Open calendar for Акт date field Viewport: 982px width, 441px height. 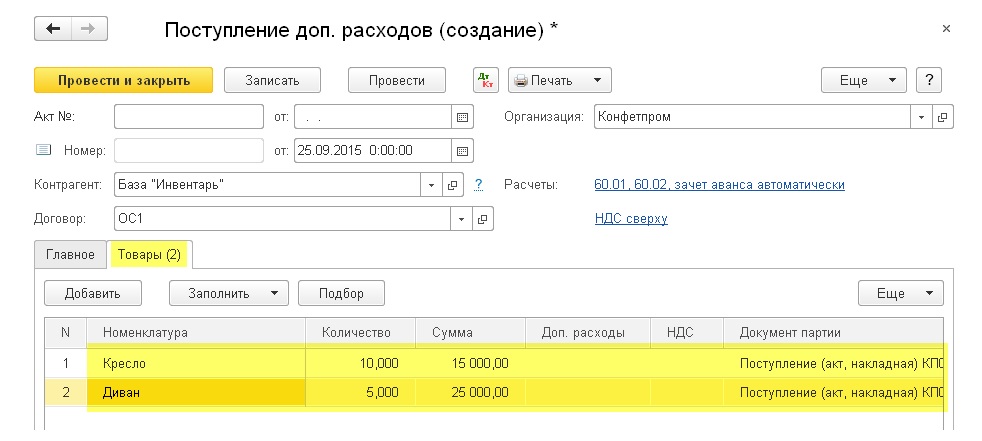pyautogui.click(x=462, y=117)
